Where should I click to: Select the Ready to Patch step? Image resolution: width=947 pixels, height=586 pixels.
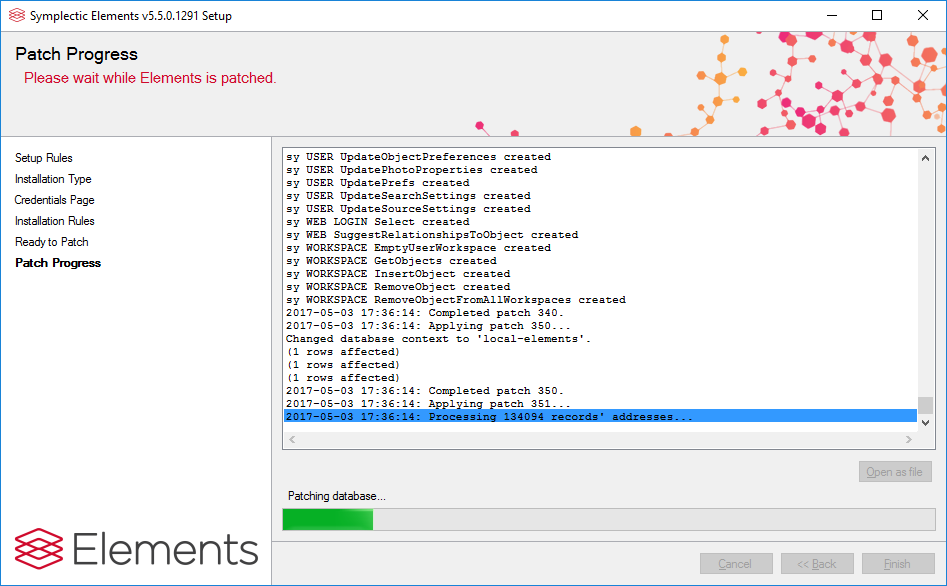click(x=51, y=242)
